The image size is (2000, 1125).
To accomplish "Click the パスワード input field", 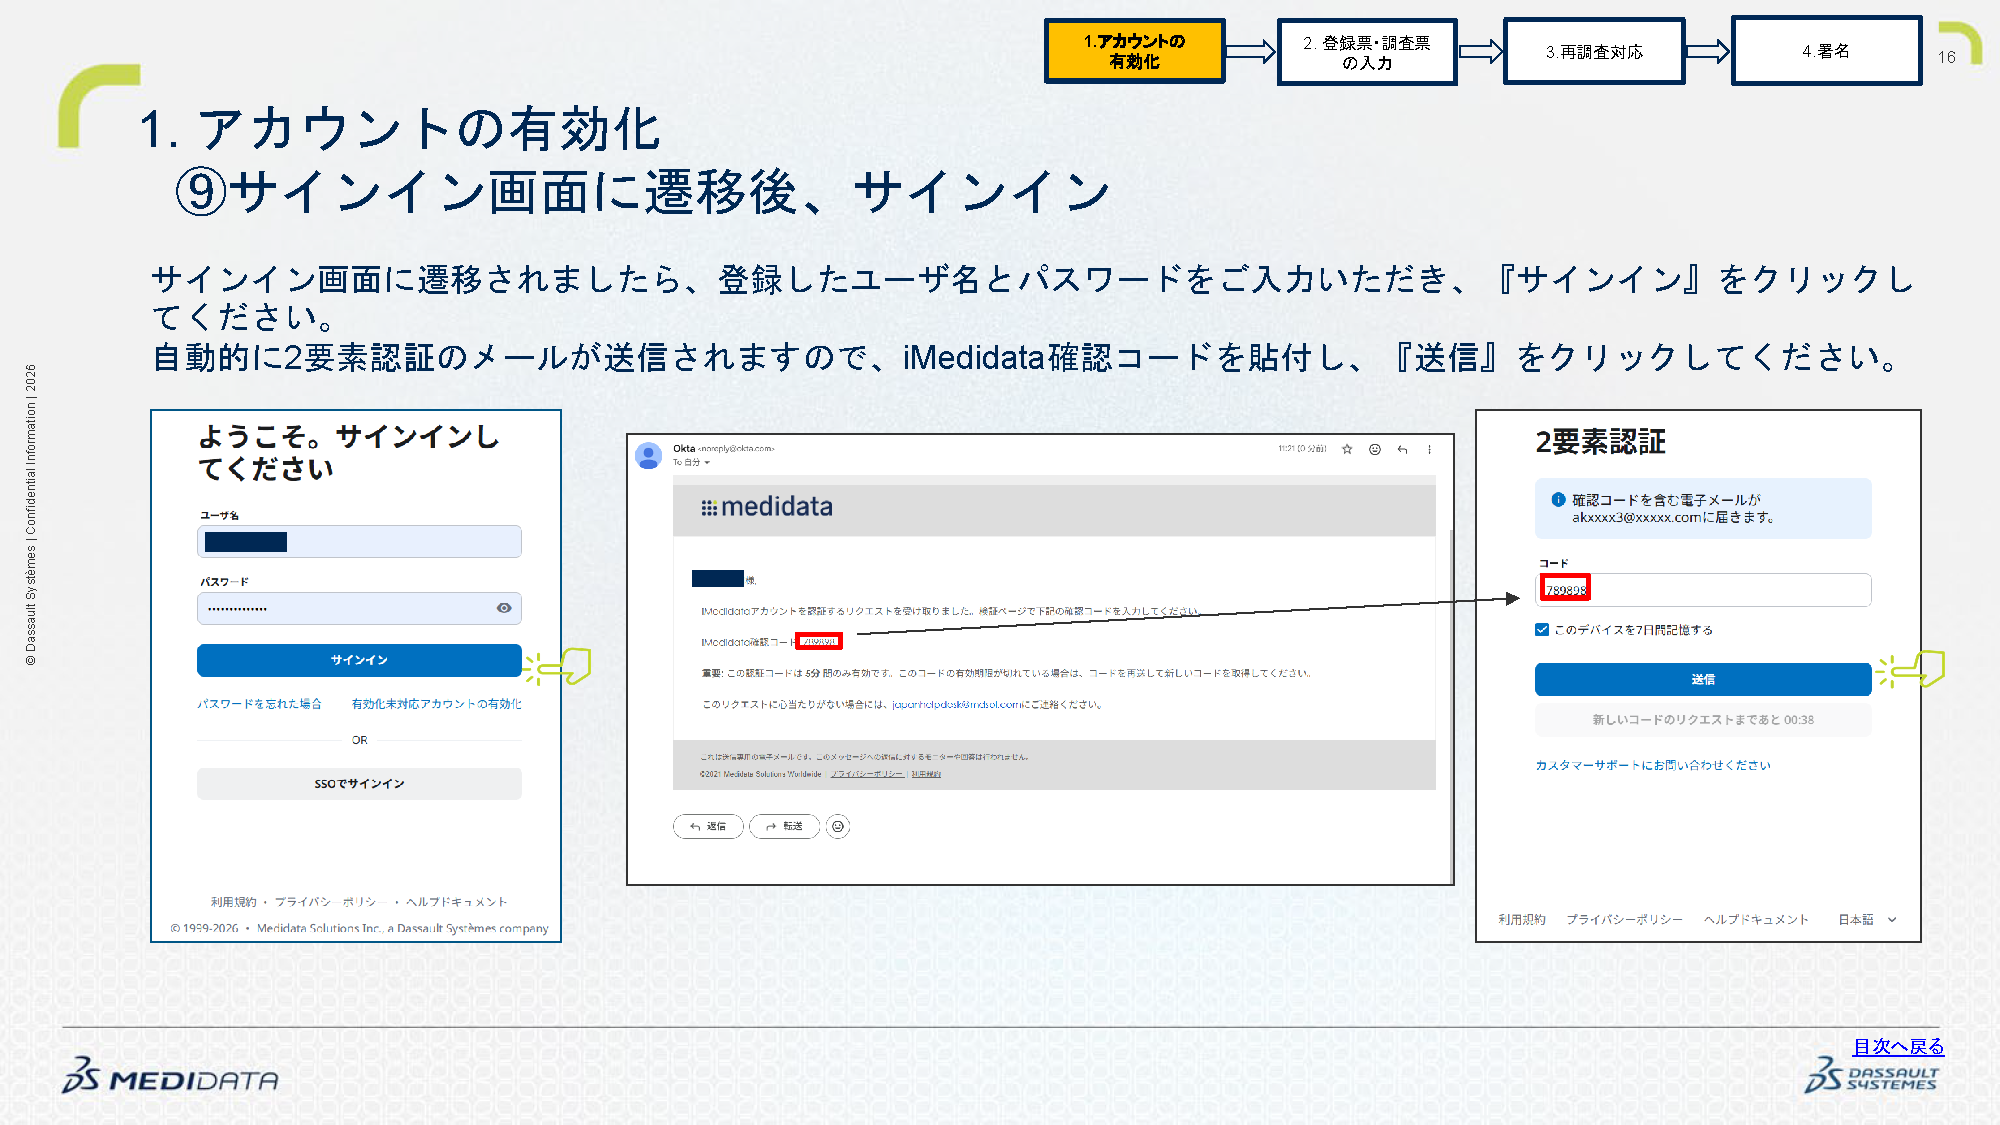I will [359, 608].
